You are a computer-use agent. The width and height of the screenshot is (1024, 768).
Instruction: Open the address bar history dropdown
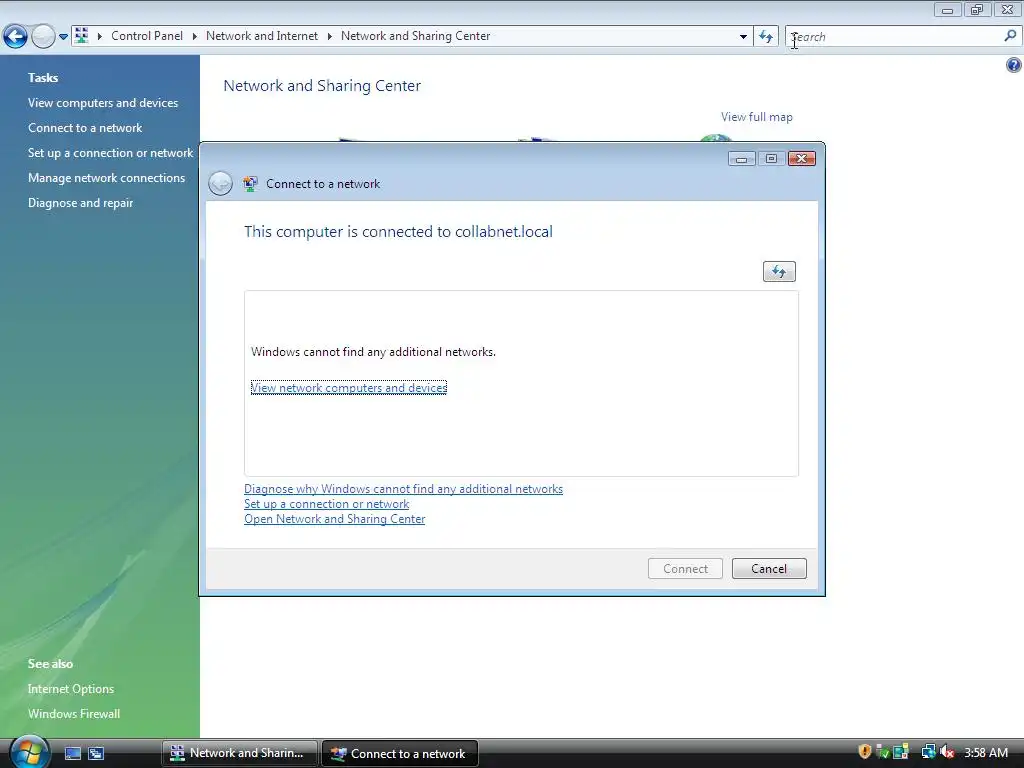pyautogui.click(x=743, y=37)
